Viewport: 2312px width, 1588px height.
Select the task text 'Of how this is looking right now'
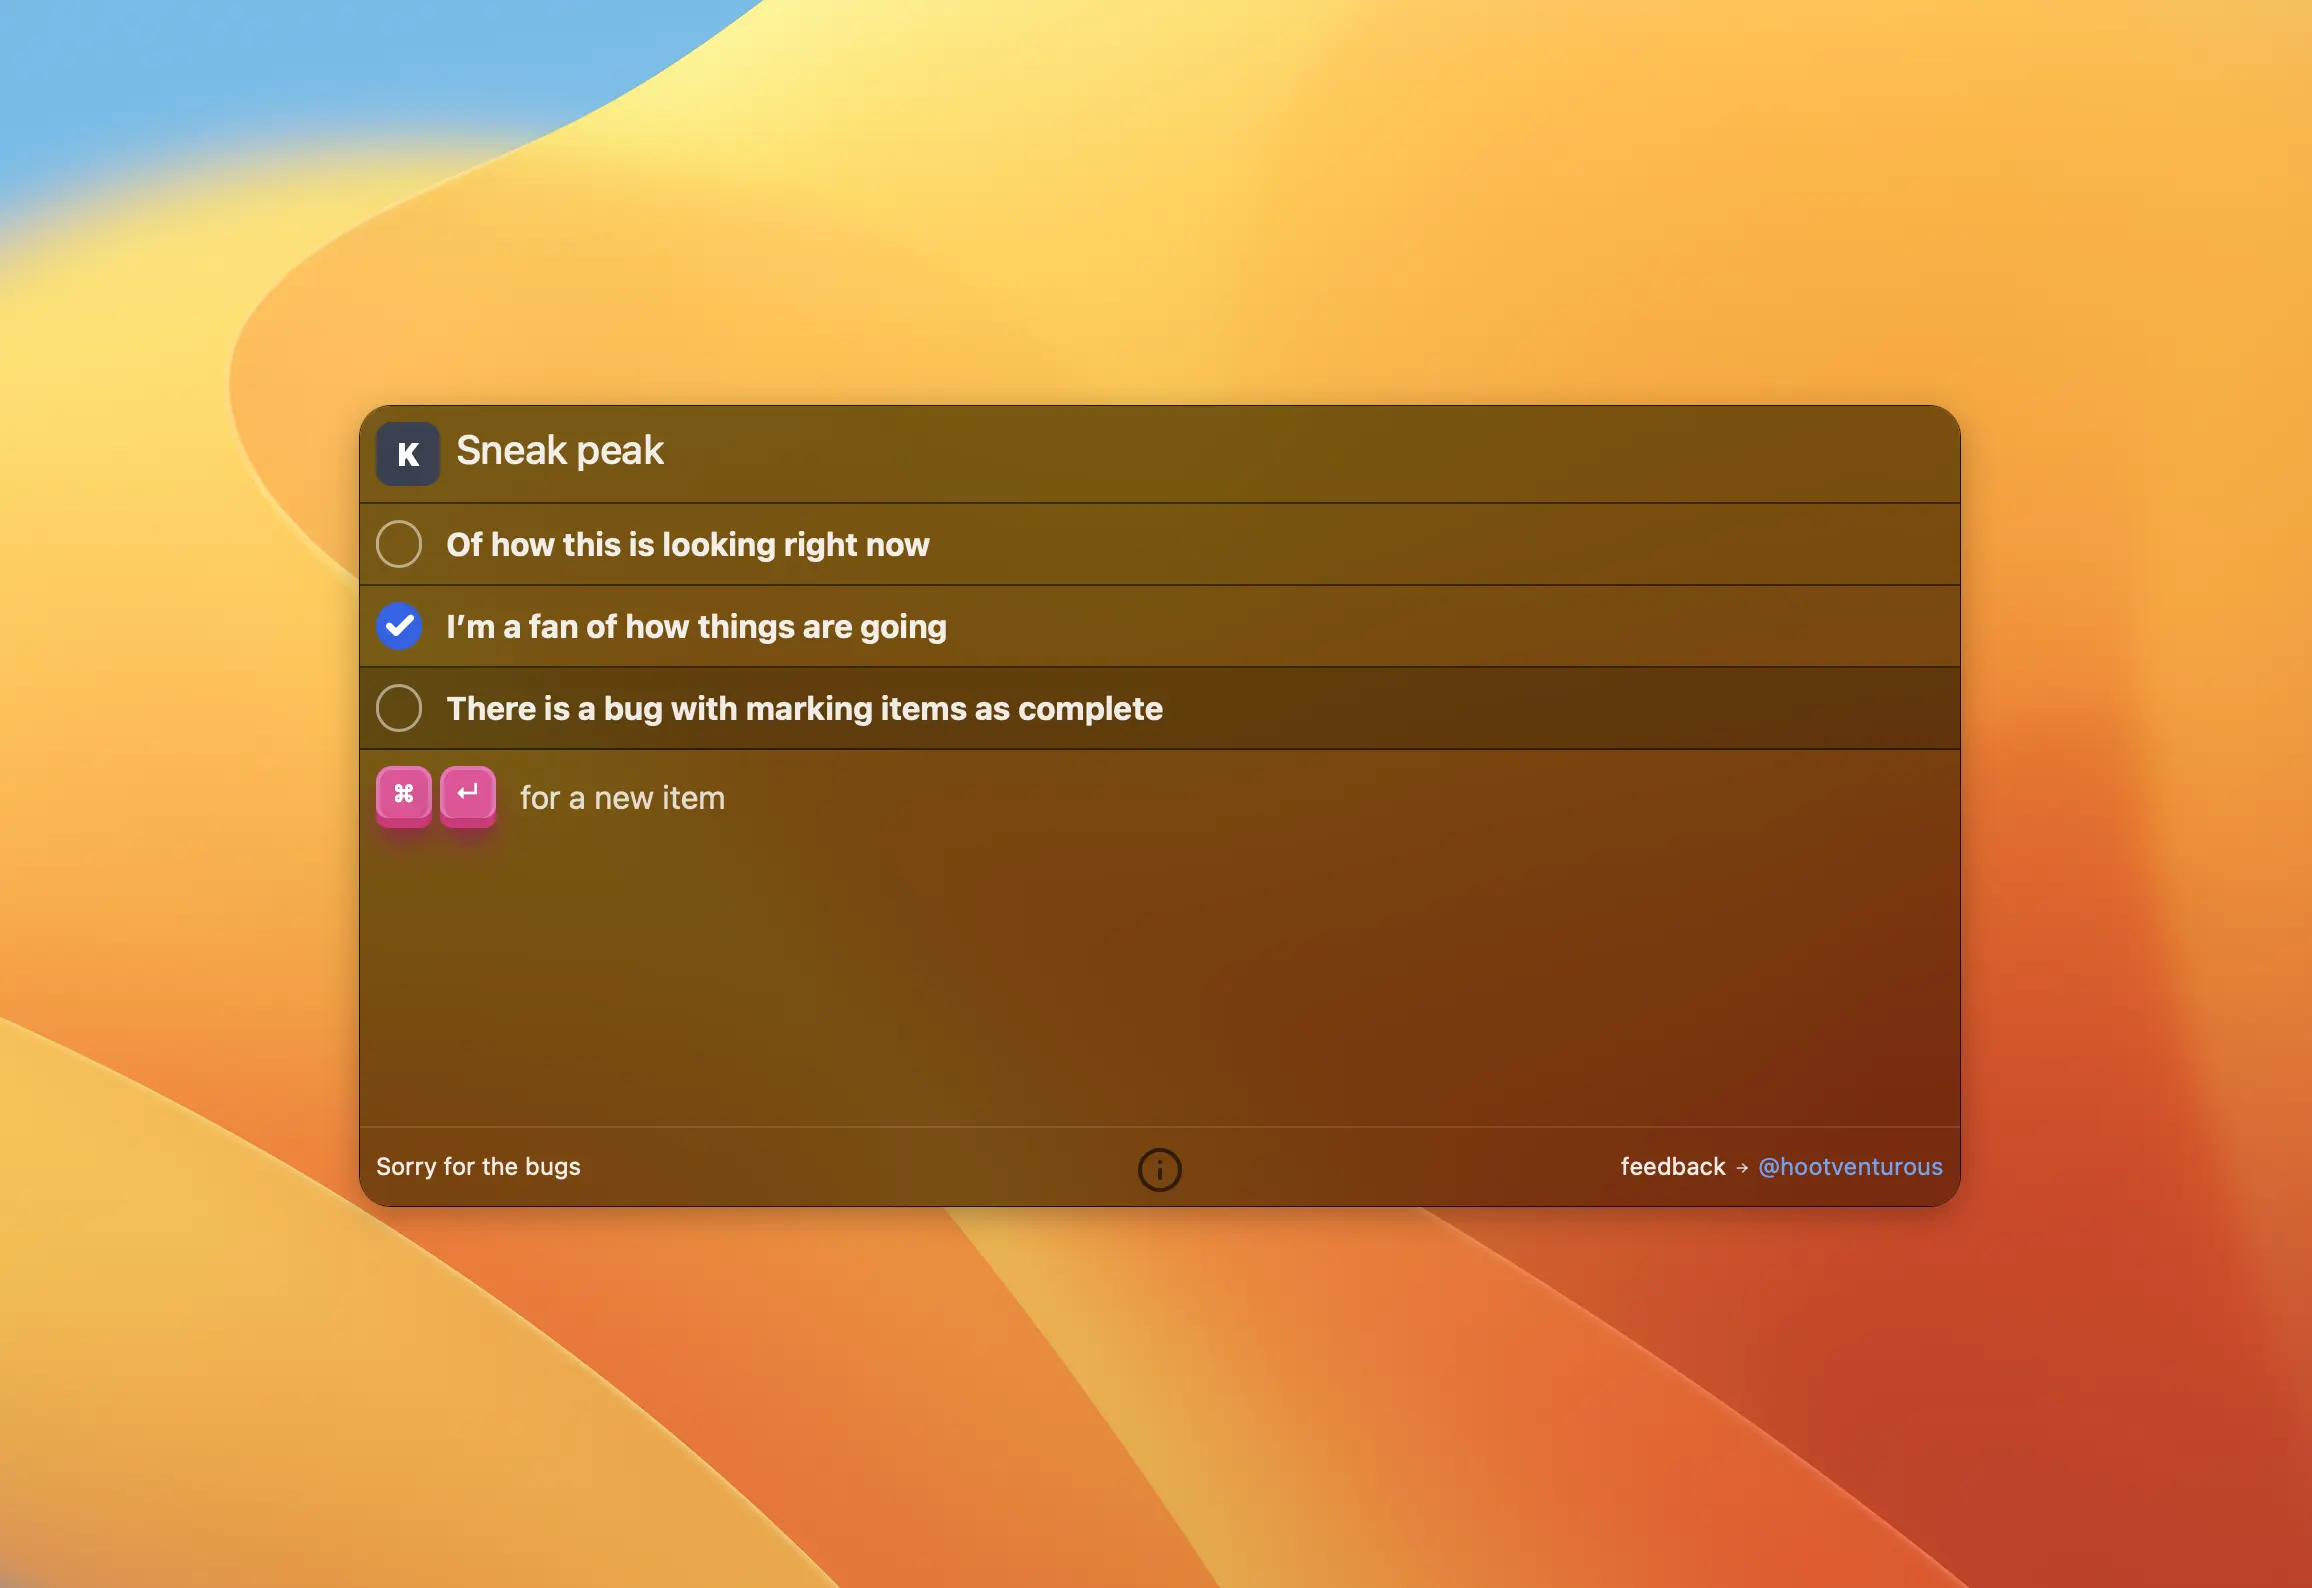[687, 544]
